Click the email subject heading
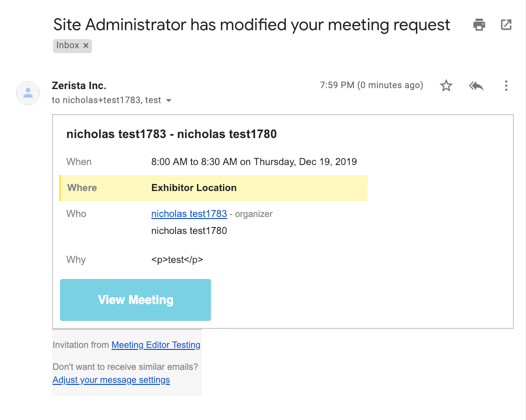 point(251,25)
